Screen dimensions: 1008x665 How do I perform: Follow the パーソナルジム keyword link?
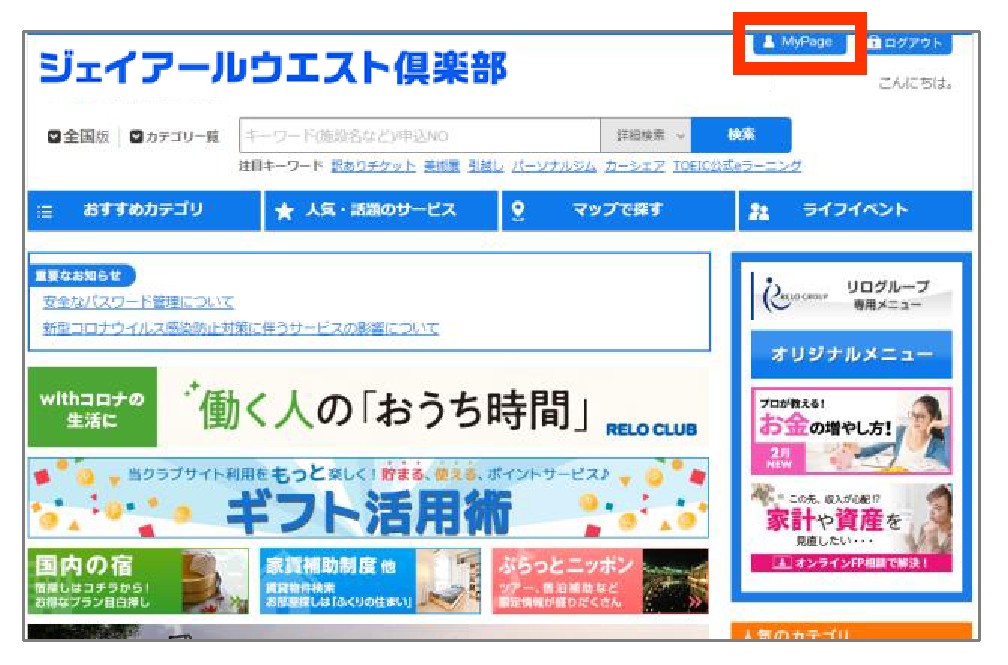[x=554, y=166]
